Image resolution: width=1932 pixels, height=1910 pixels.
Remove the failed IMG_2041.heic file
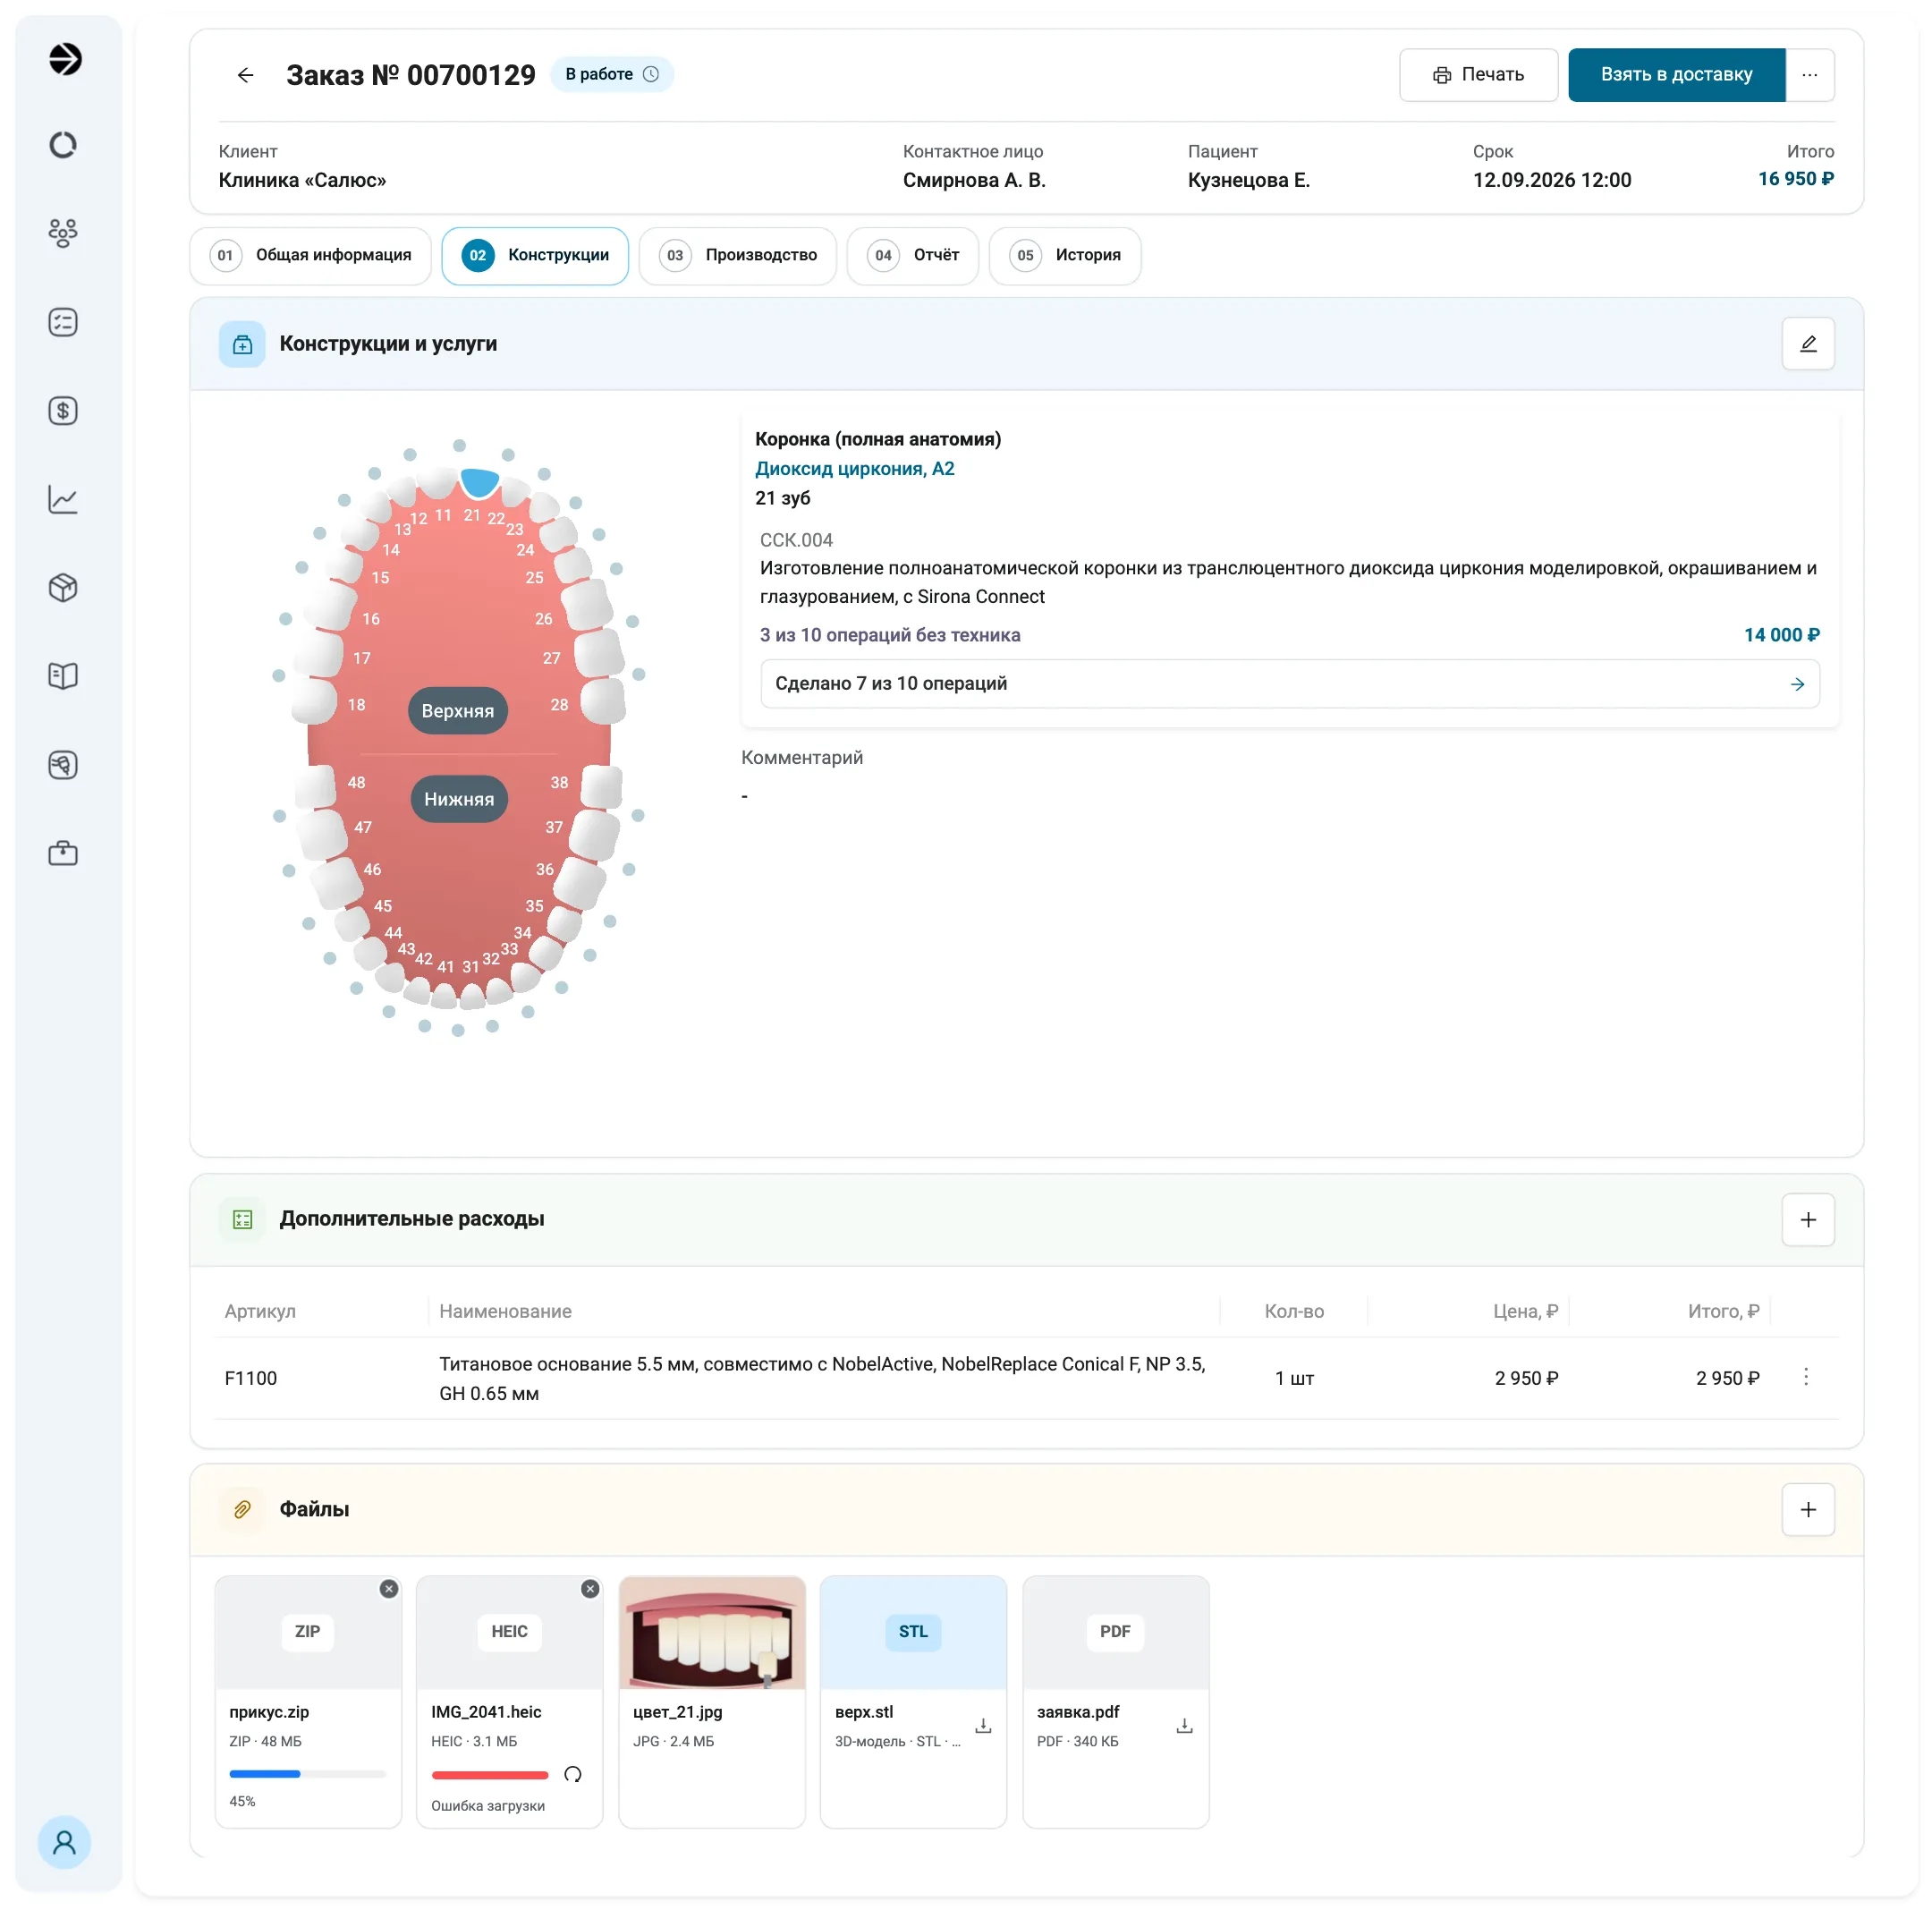(x=590, y=1589)
